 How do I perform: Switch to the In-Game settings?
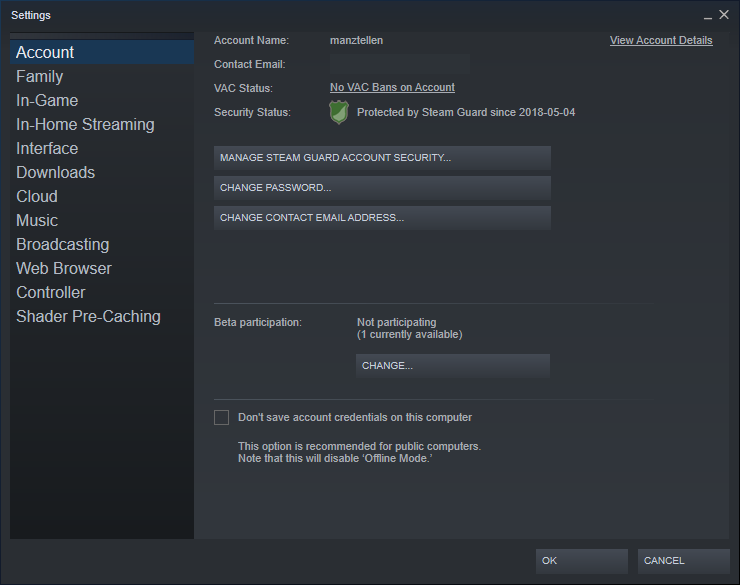pos(101,100)
